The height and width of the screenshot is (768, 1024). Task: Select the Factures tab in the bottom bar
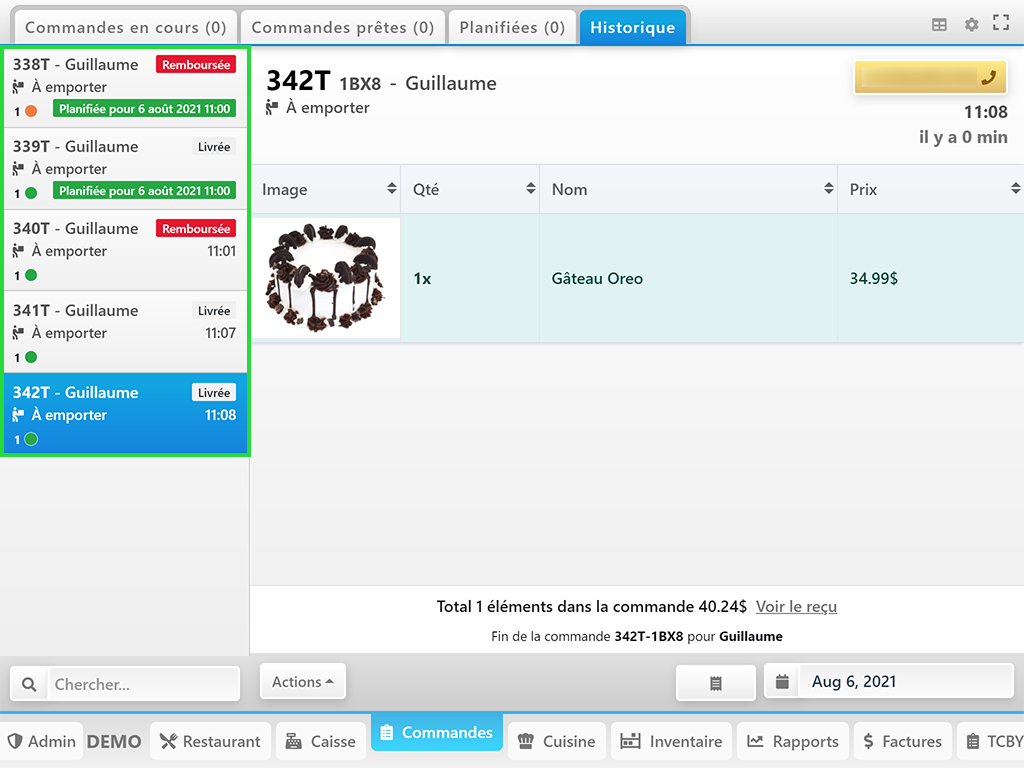coord(902,741)
